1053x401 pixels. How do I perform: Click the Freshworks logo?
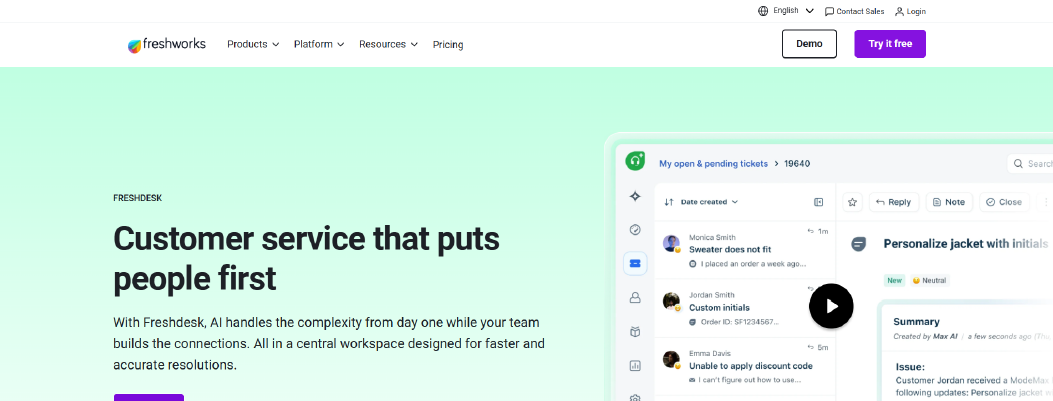[167, 45]
